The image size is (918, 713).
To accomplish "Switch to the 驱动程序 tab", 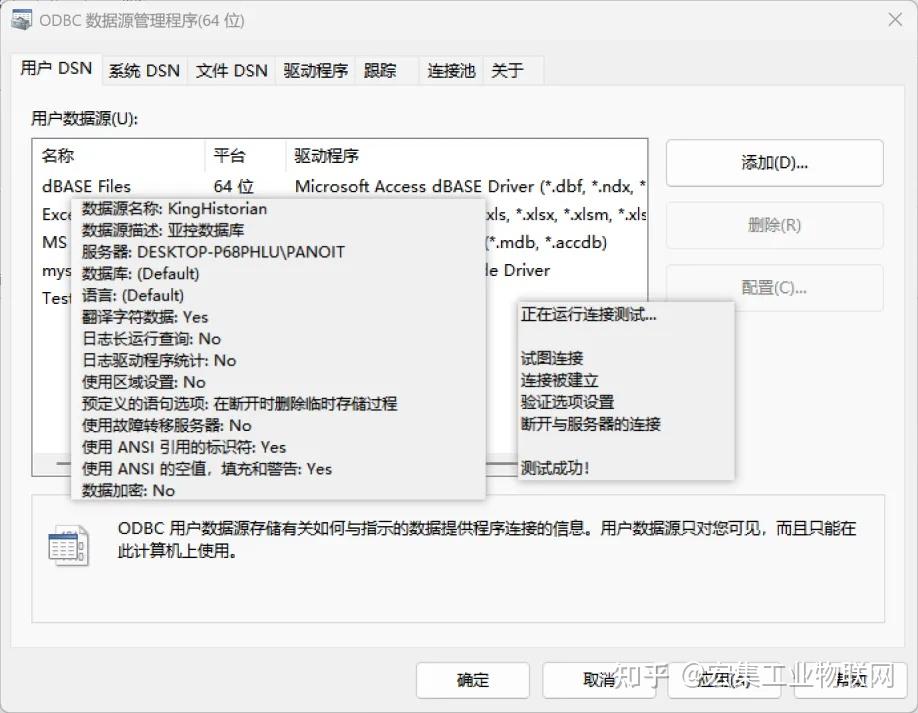I will click(x=316, y=71).
